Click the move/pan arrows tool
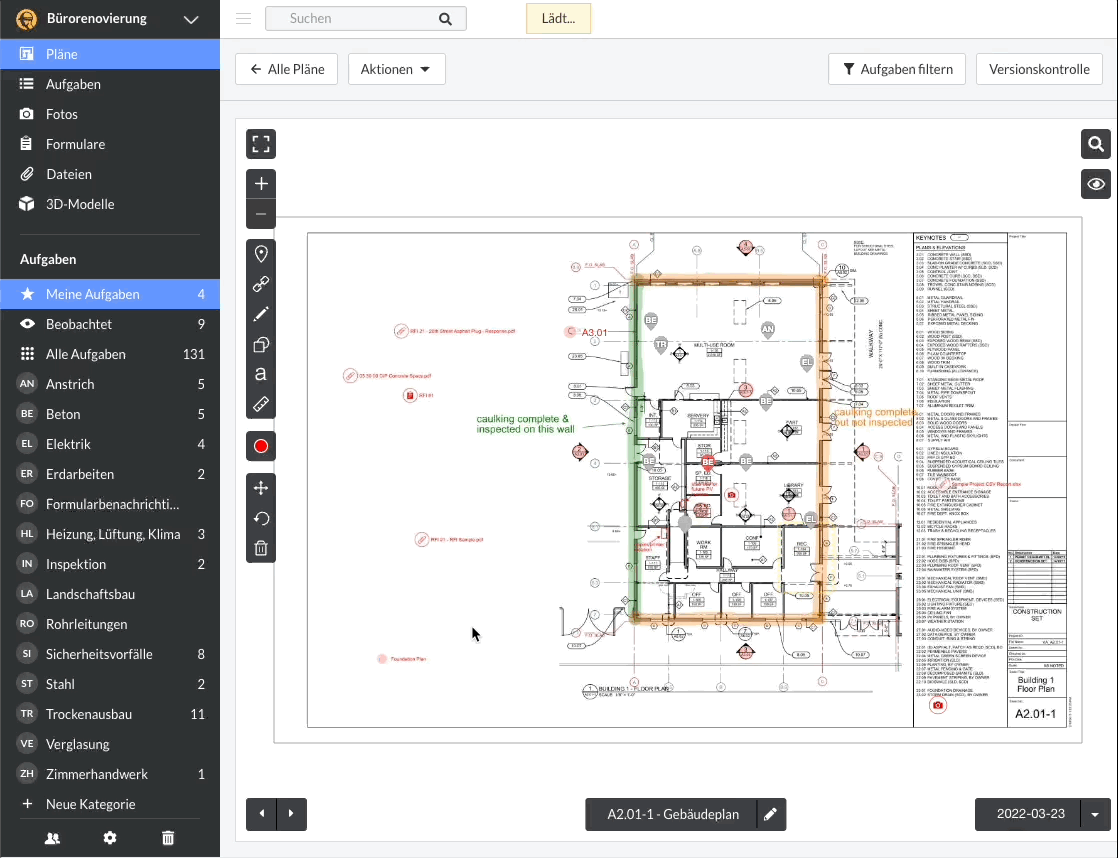 [261, 488]
